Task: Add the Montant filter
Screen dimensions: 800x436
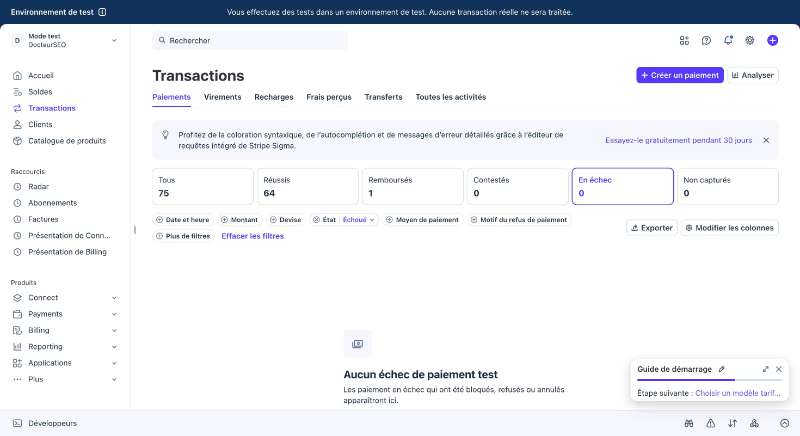Action: pyautogui.click(x=239, y=220)
